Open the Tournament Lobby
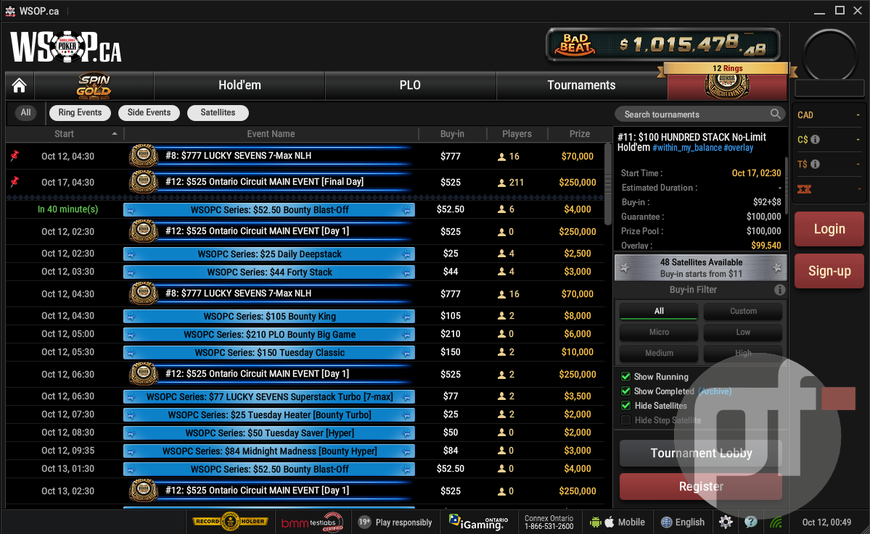Image resolution: width=870 pixels, height=534 pixels. point(701,454)
